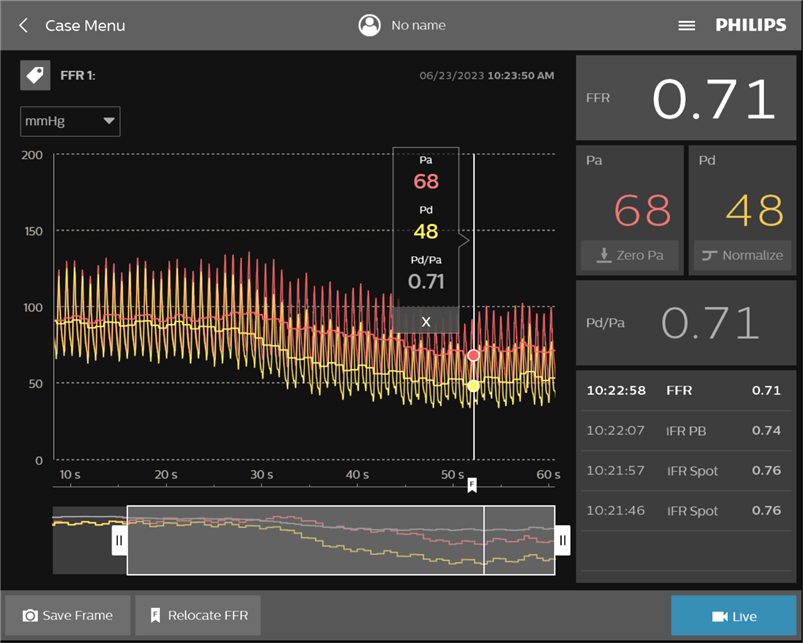
Task: Click Save Frame button
Action: [x=68, y=615]
